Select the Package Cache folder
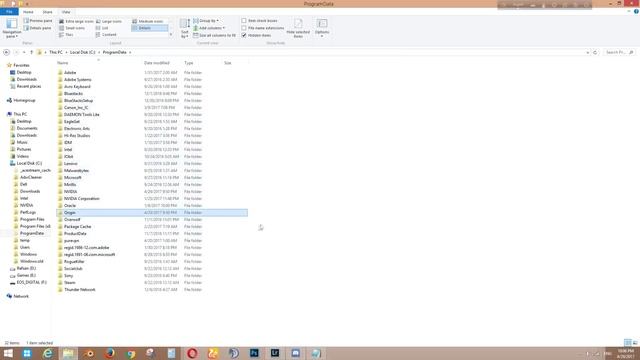Image resolution: width=640 pixels, height=360 pixels. tap(152, 227)
